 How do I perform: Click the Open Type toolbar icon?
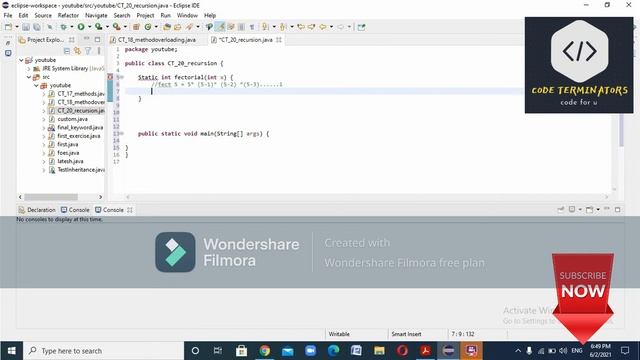click(x=167, y=27)
